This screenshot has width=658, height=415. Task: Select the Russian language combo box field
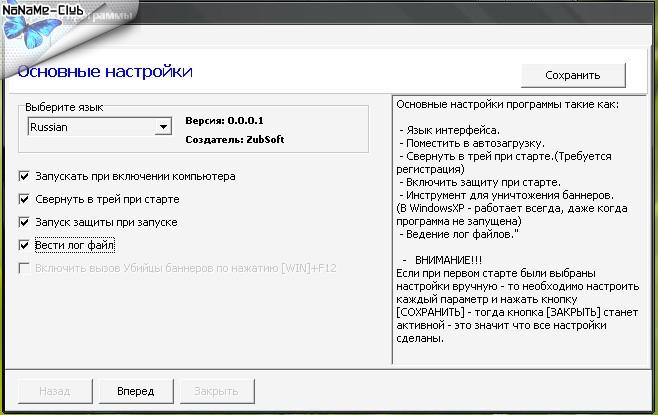tap(90, 128)
